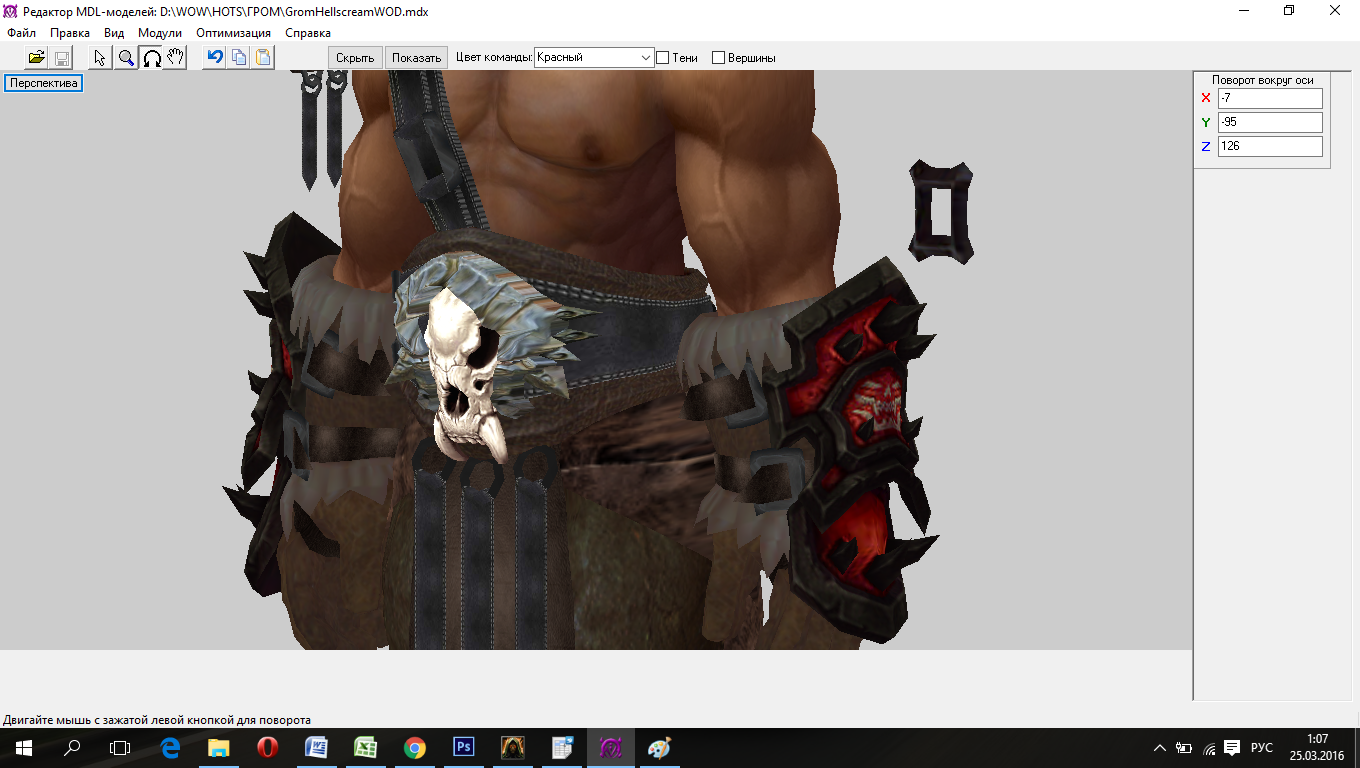The image size is (1360, 768).
Task: Undo with the blue arrow icon
Action: point(214,57)
